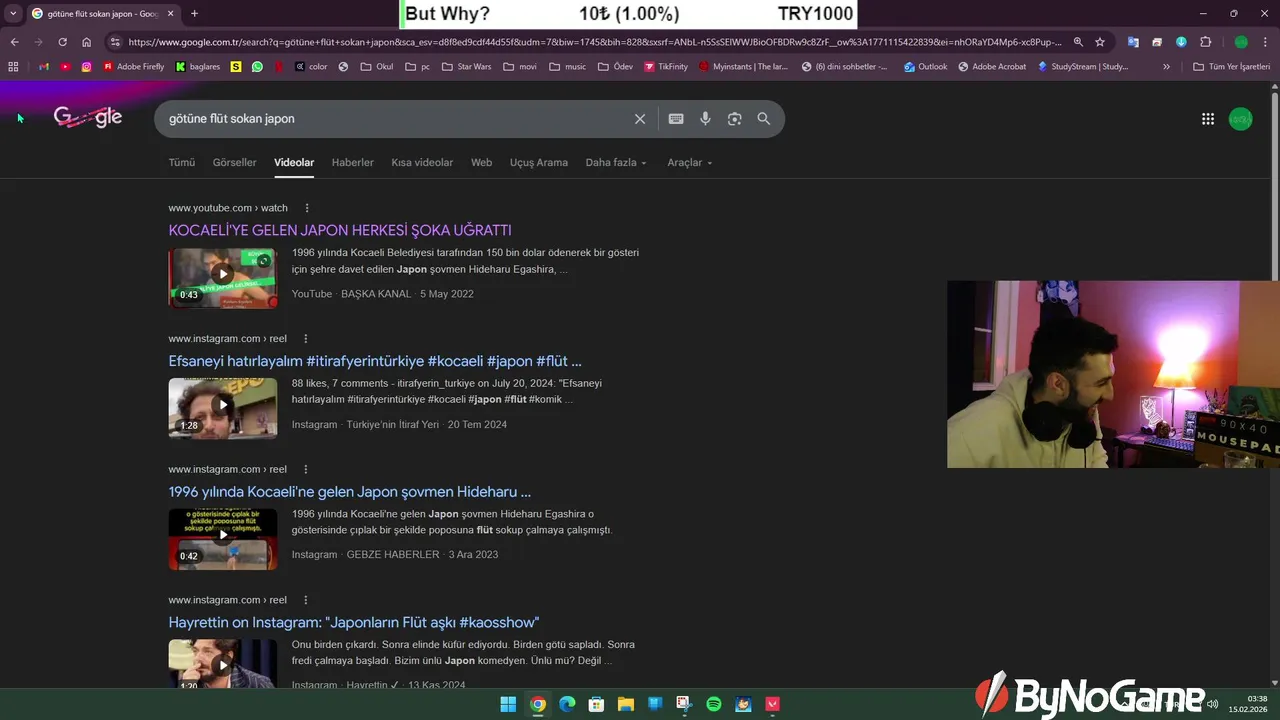Open the 'Outlook' bookmark
The width and height of the screenshot is (1280, 720).
(x=926, y=67)
